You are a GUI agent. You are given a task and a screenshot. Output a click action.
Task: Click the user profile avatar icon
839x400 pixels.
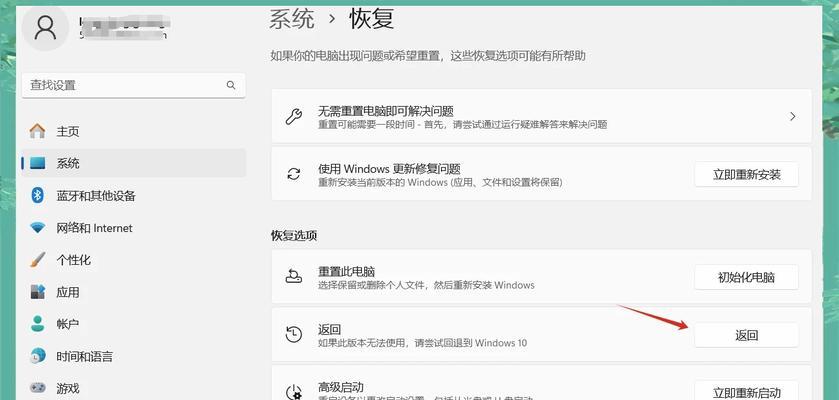pyautogui.click(x=46, y=27)
